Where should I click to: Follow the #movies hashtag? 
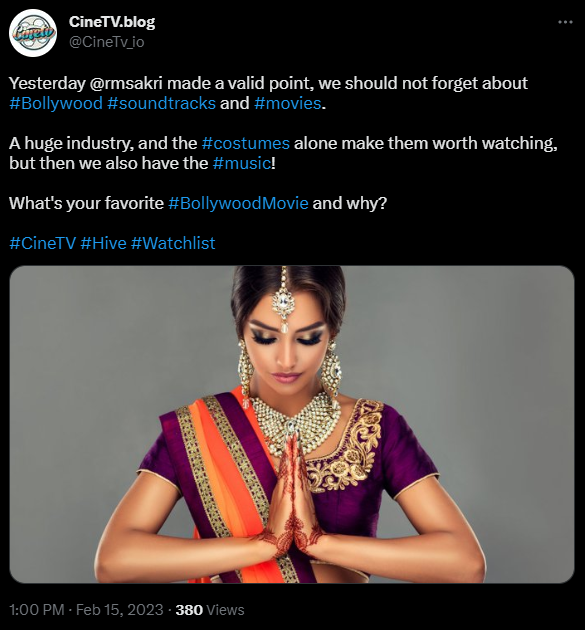click(x=288, y=103)
